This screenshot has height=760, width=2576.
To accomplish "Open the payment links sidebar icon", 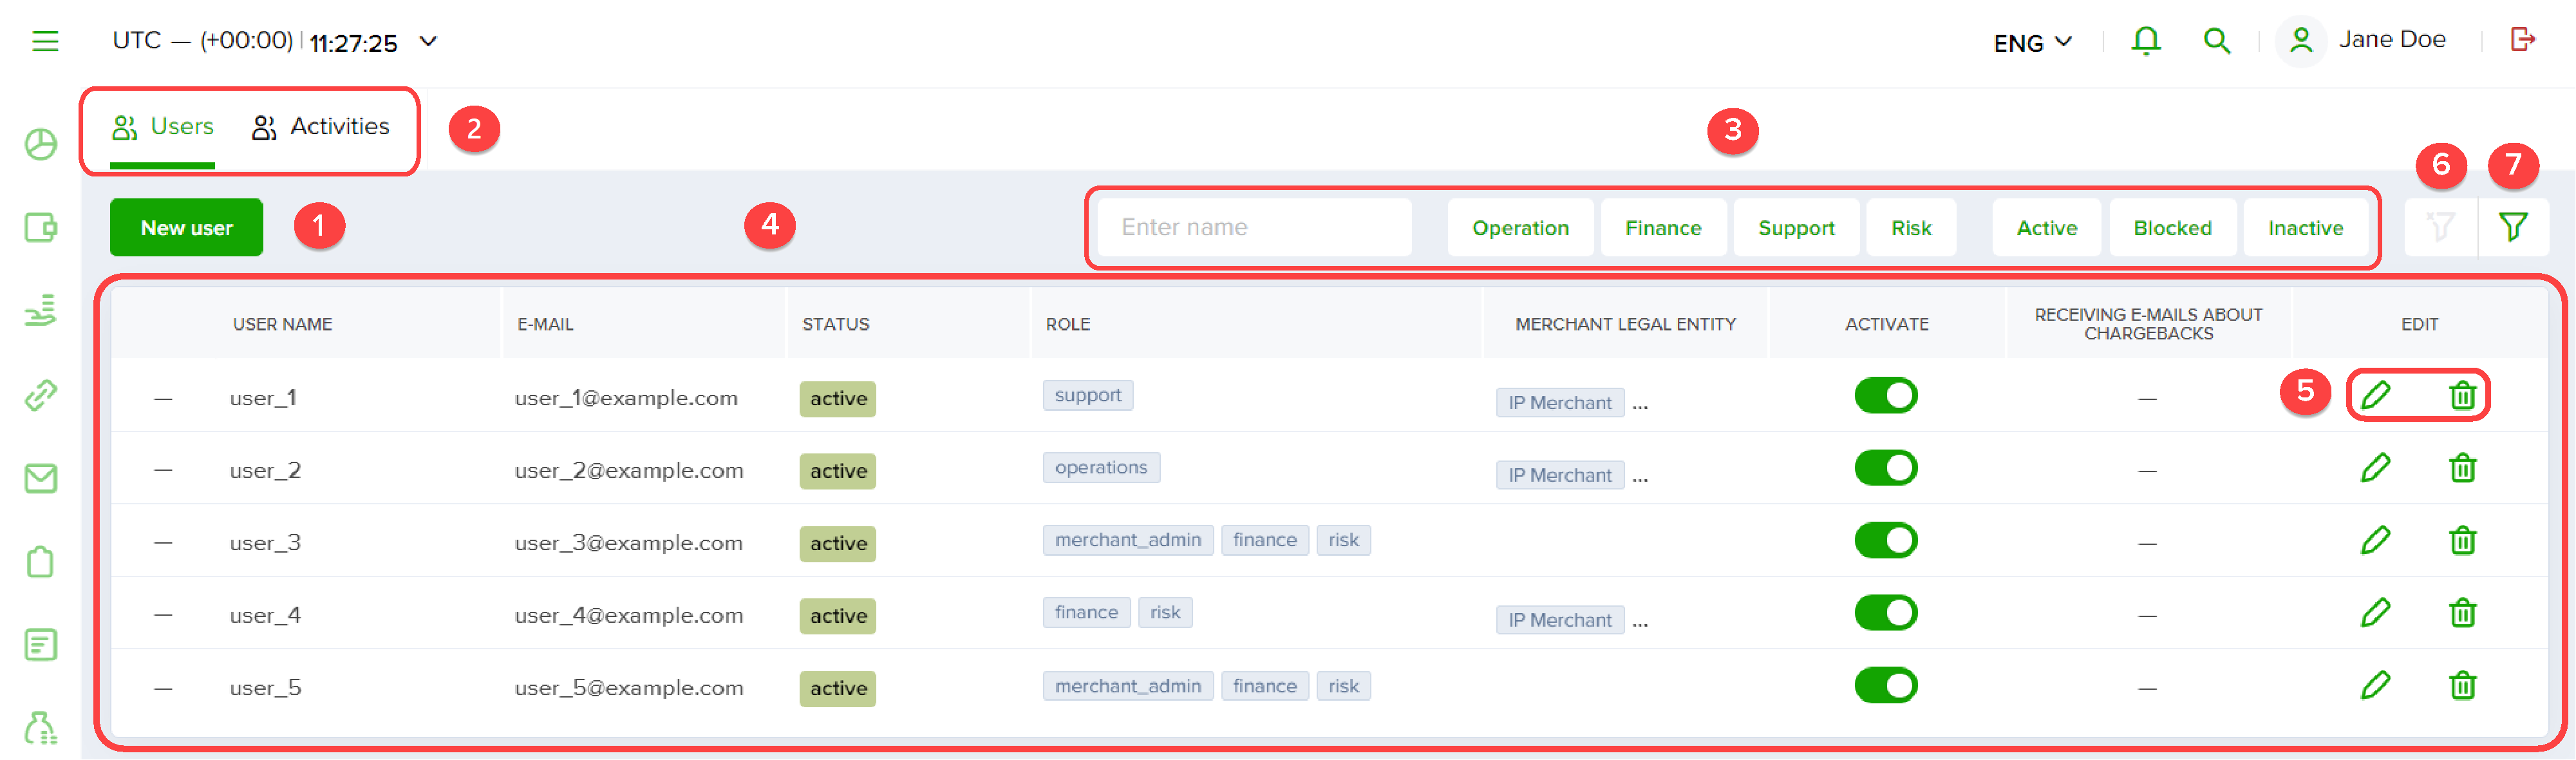I will click(x=41, y=395).
